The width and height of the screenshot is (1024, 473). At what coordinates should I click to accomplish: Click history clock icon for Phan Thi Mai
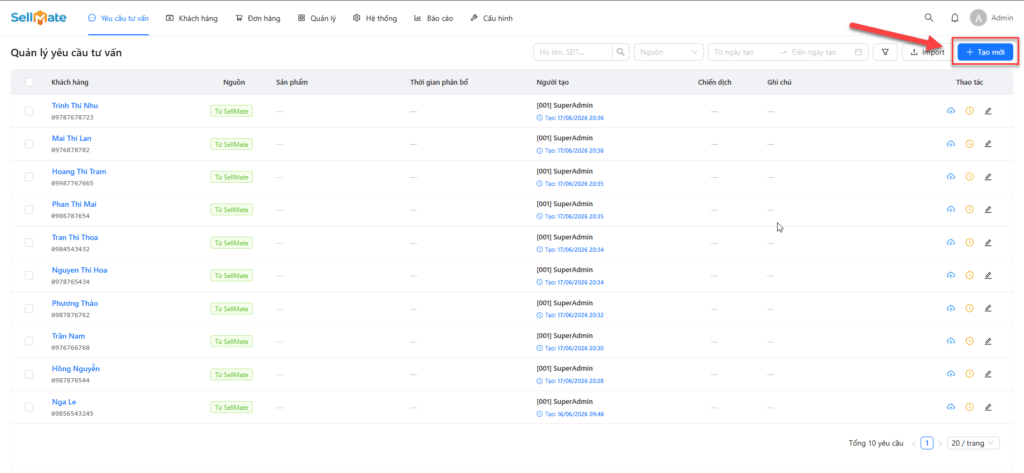pos(969,209)
